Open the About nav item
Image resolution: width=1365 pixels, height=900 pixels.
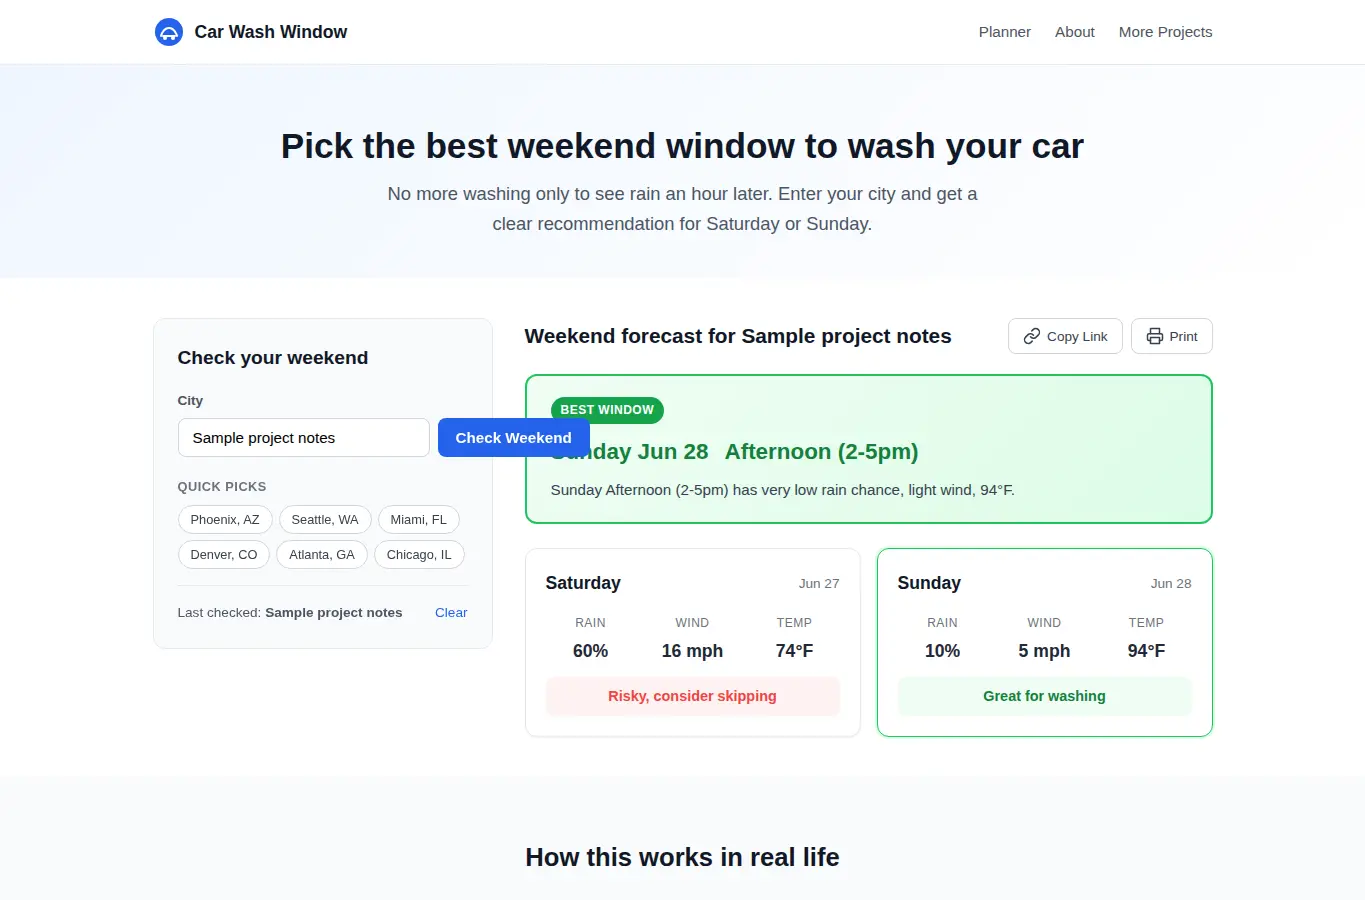pyautogui.click(x=1075, y=32)
